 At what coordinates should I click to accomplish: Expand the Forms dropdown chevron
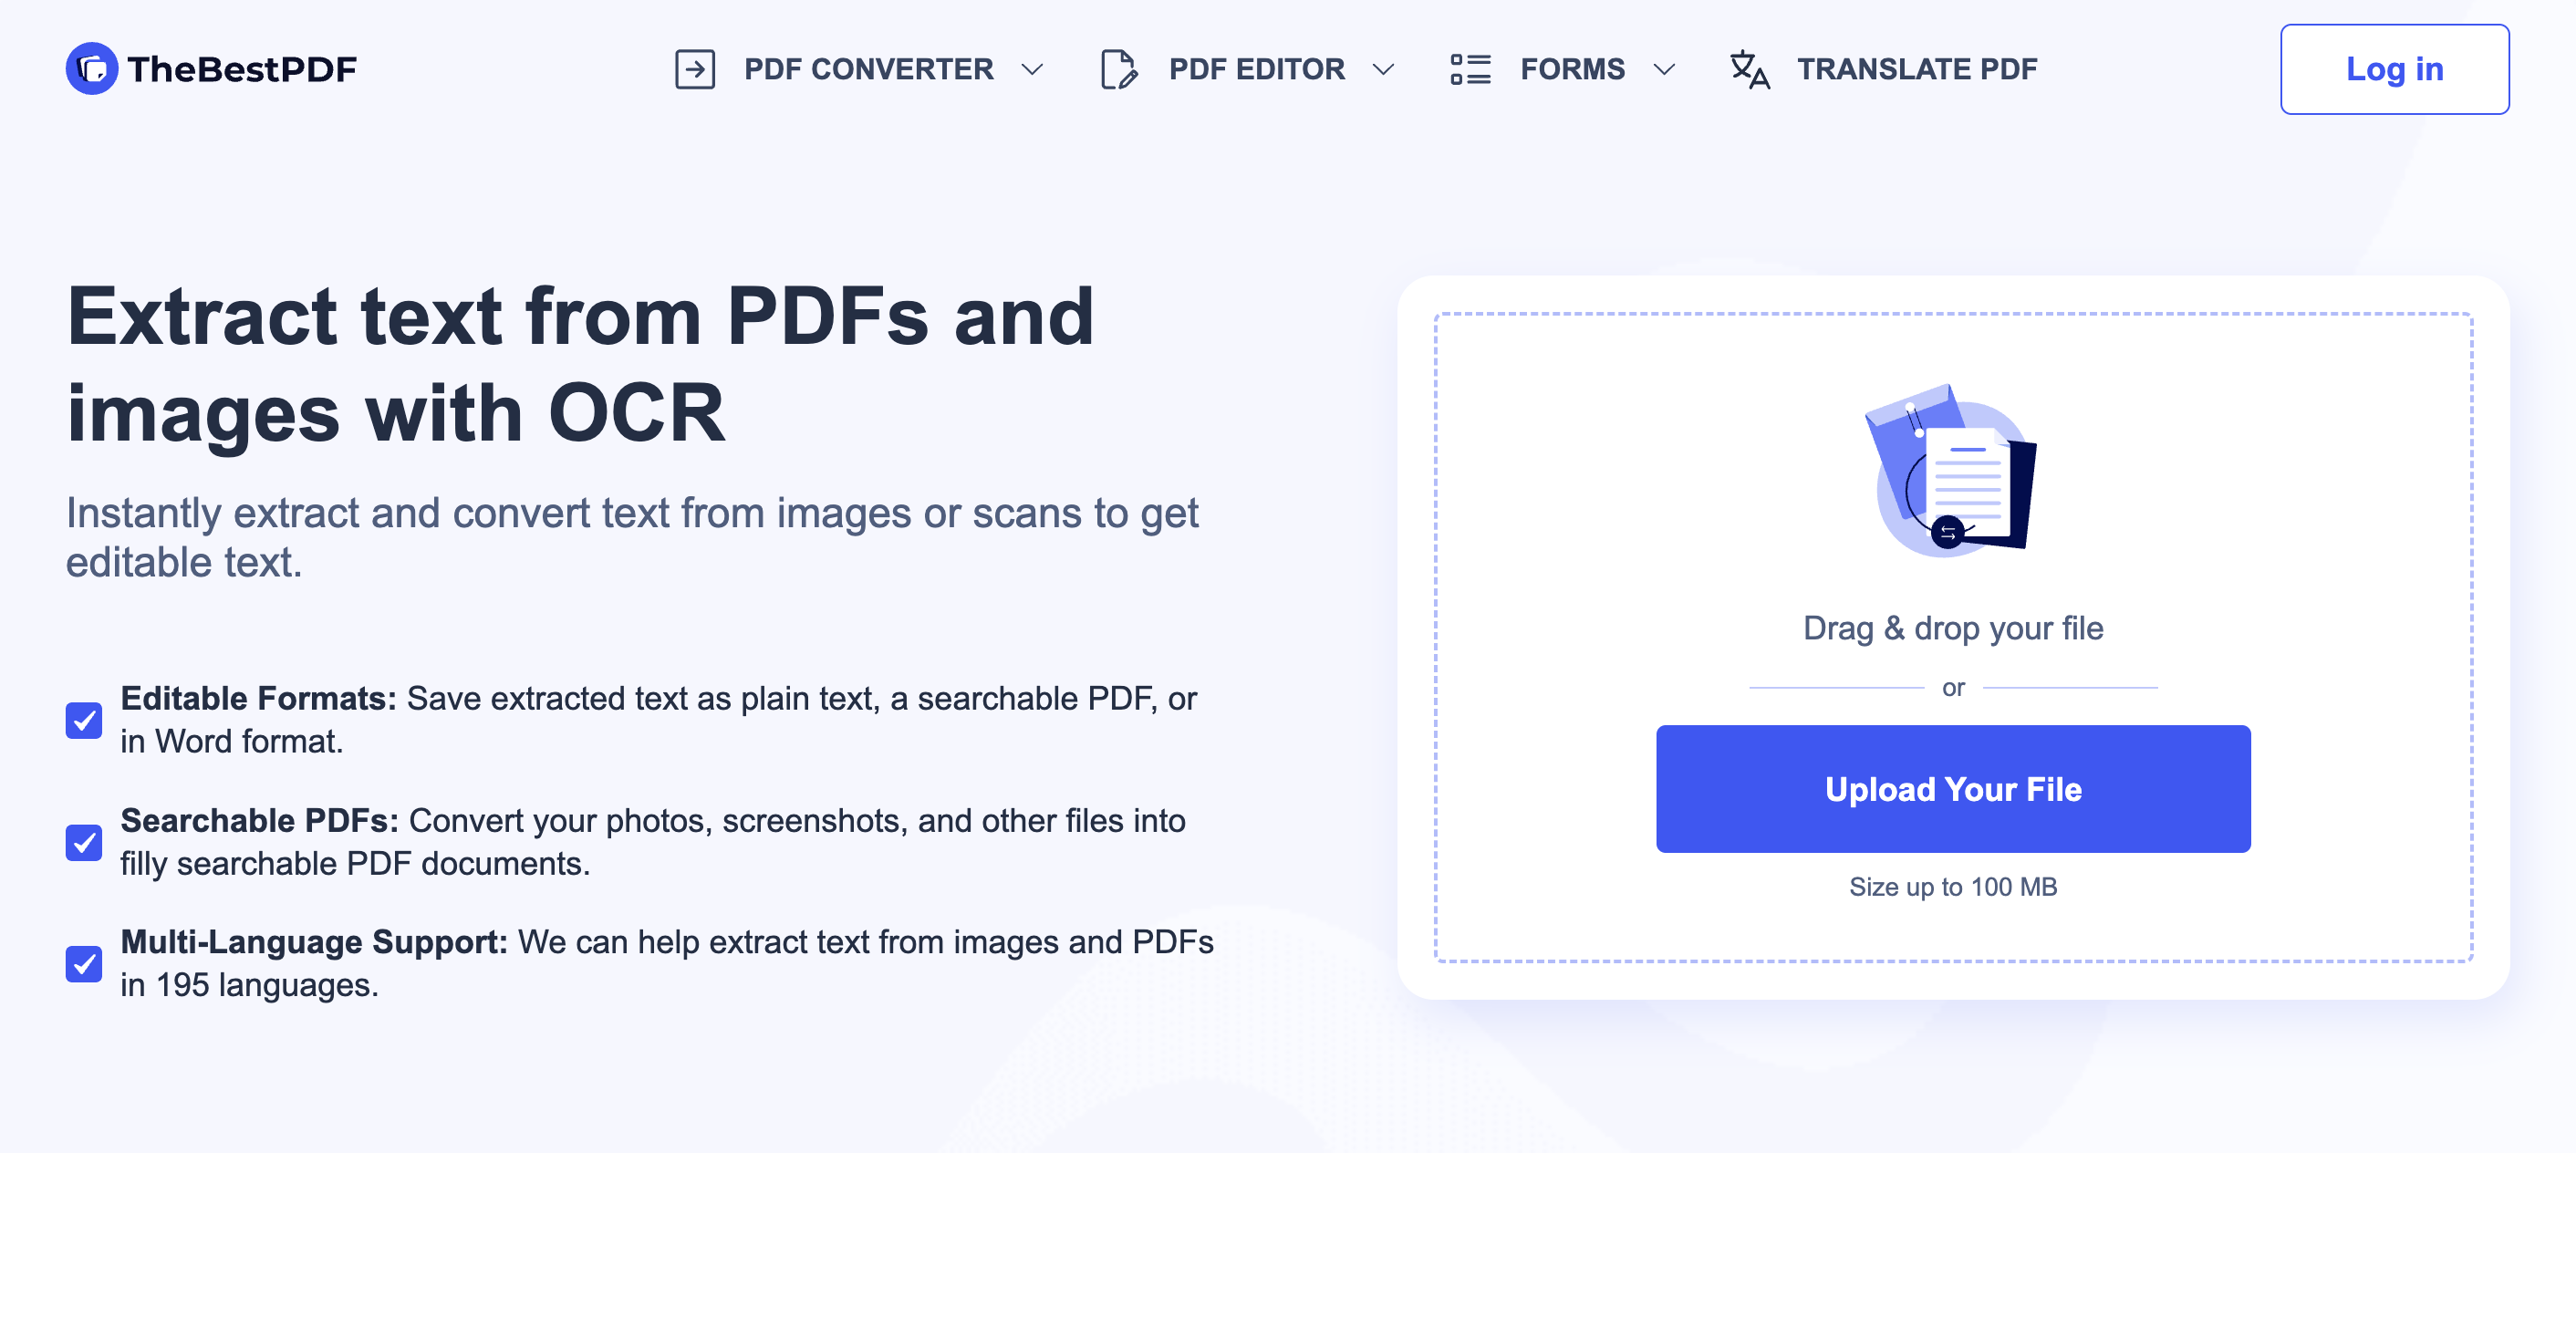click(x=1664, y=69)
